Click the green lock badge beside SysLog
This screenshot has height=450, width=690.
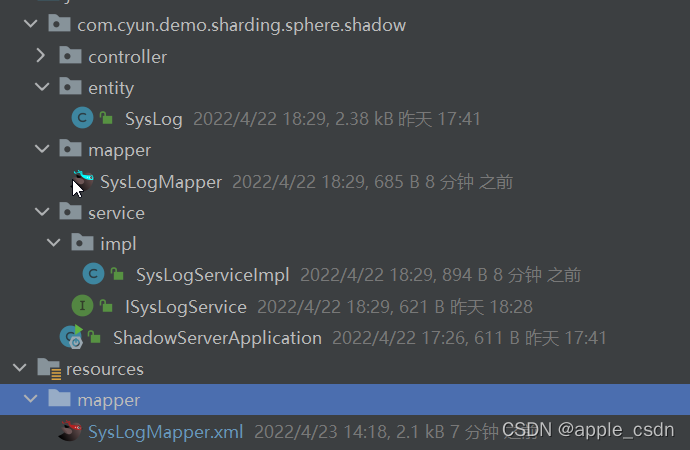(106, 118)
